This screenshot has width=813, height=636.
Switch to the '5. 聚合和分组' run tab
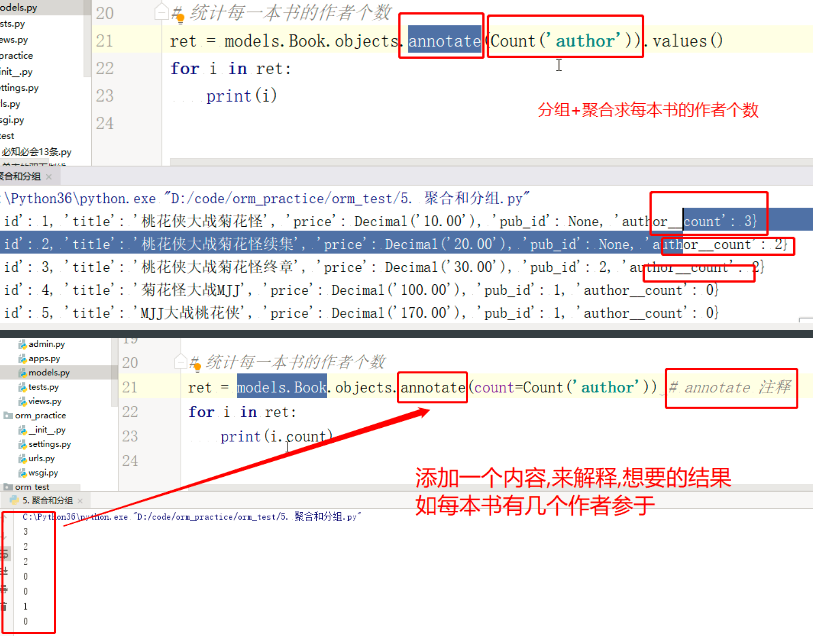tap(47, 500)
